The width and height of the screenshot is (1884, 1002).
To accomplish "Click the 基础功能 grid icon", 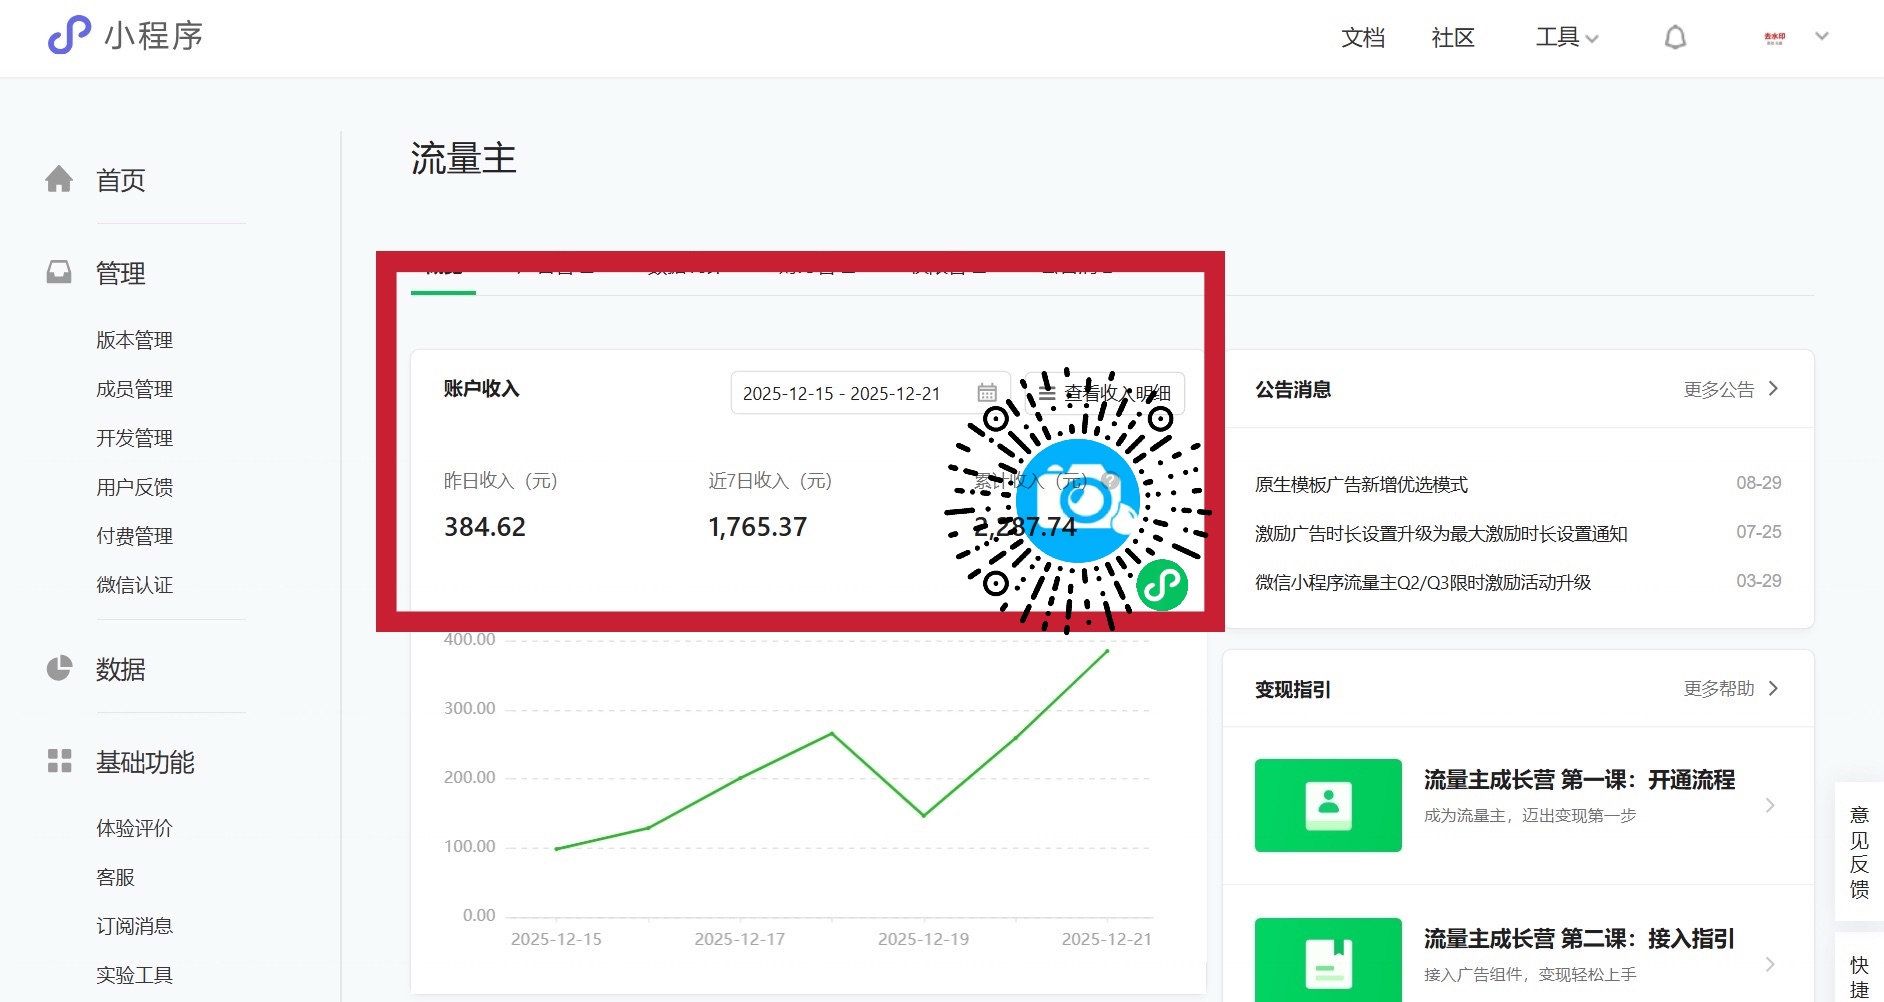I will (x=59, y=761).
